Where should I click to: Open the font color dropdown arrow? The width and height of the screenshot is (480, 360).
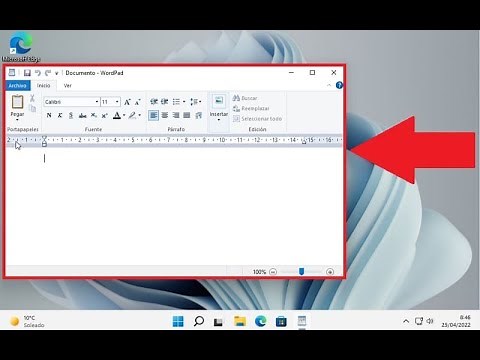coord(124,115)
